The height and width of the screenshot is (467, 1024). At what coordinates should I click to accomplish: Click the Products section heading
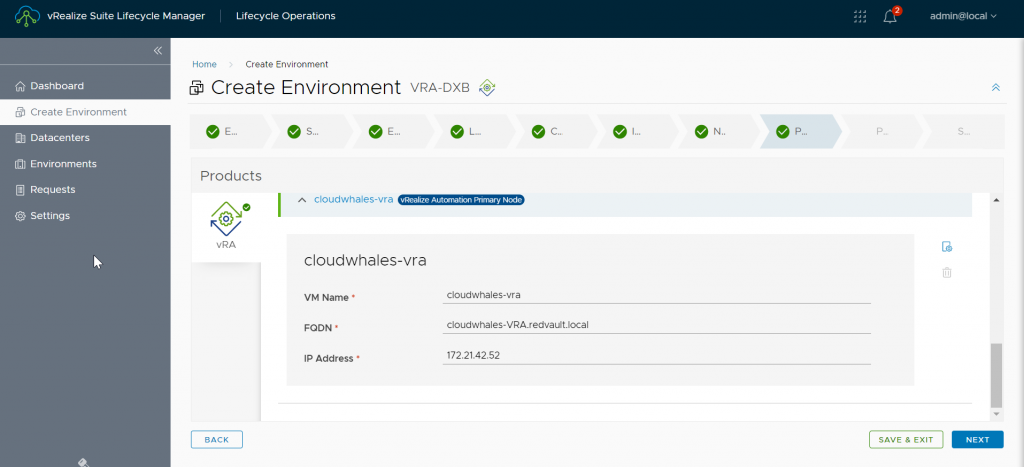pyautogui.click(x=231, y=176)
